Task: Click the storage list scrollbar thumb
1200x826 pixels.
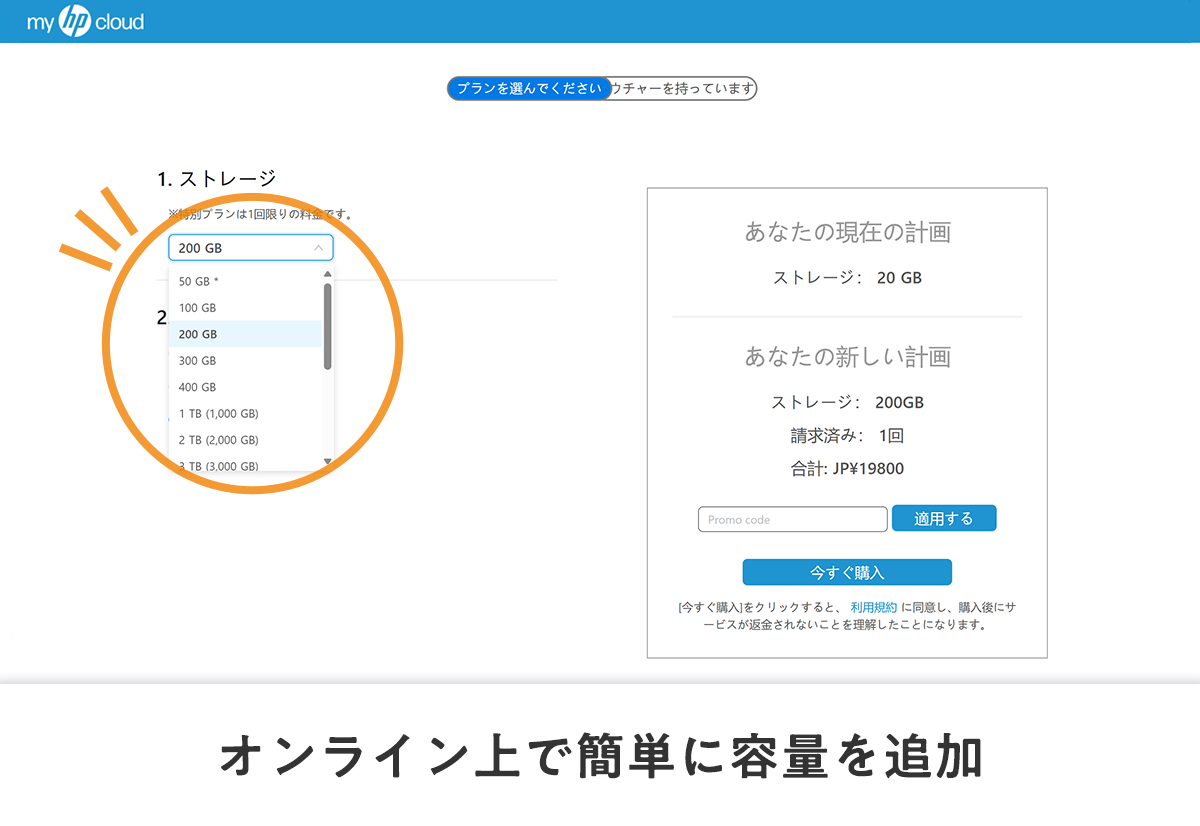Action: click(327, 325)
